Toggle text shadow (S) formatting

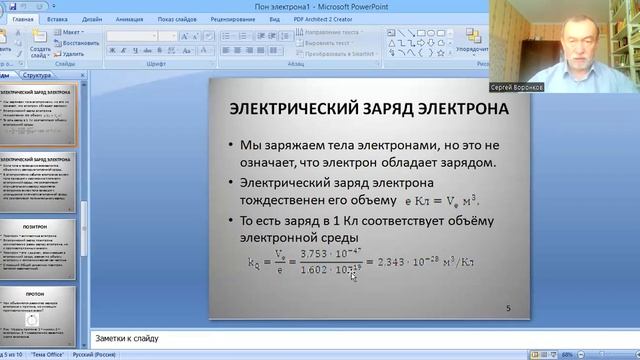[160, 51]
